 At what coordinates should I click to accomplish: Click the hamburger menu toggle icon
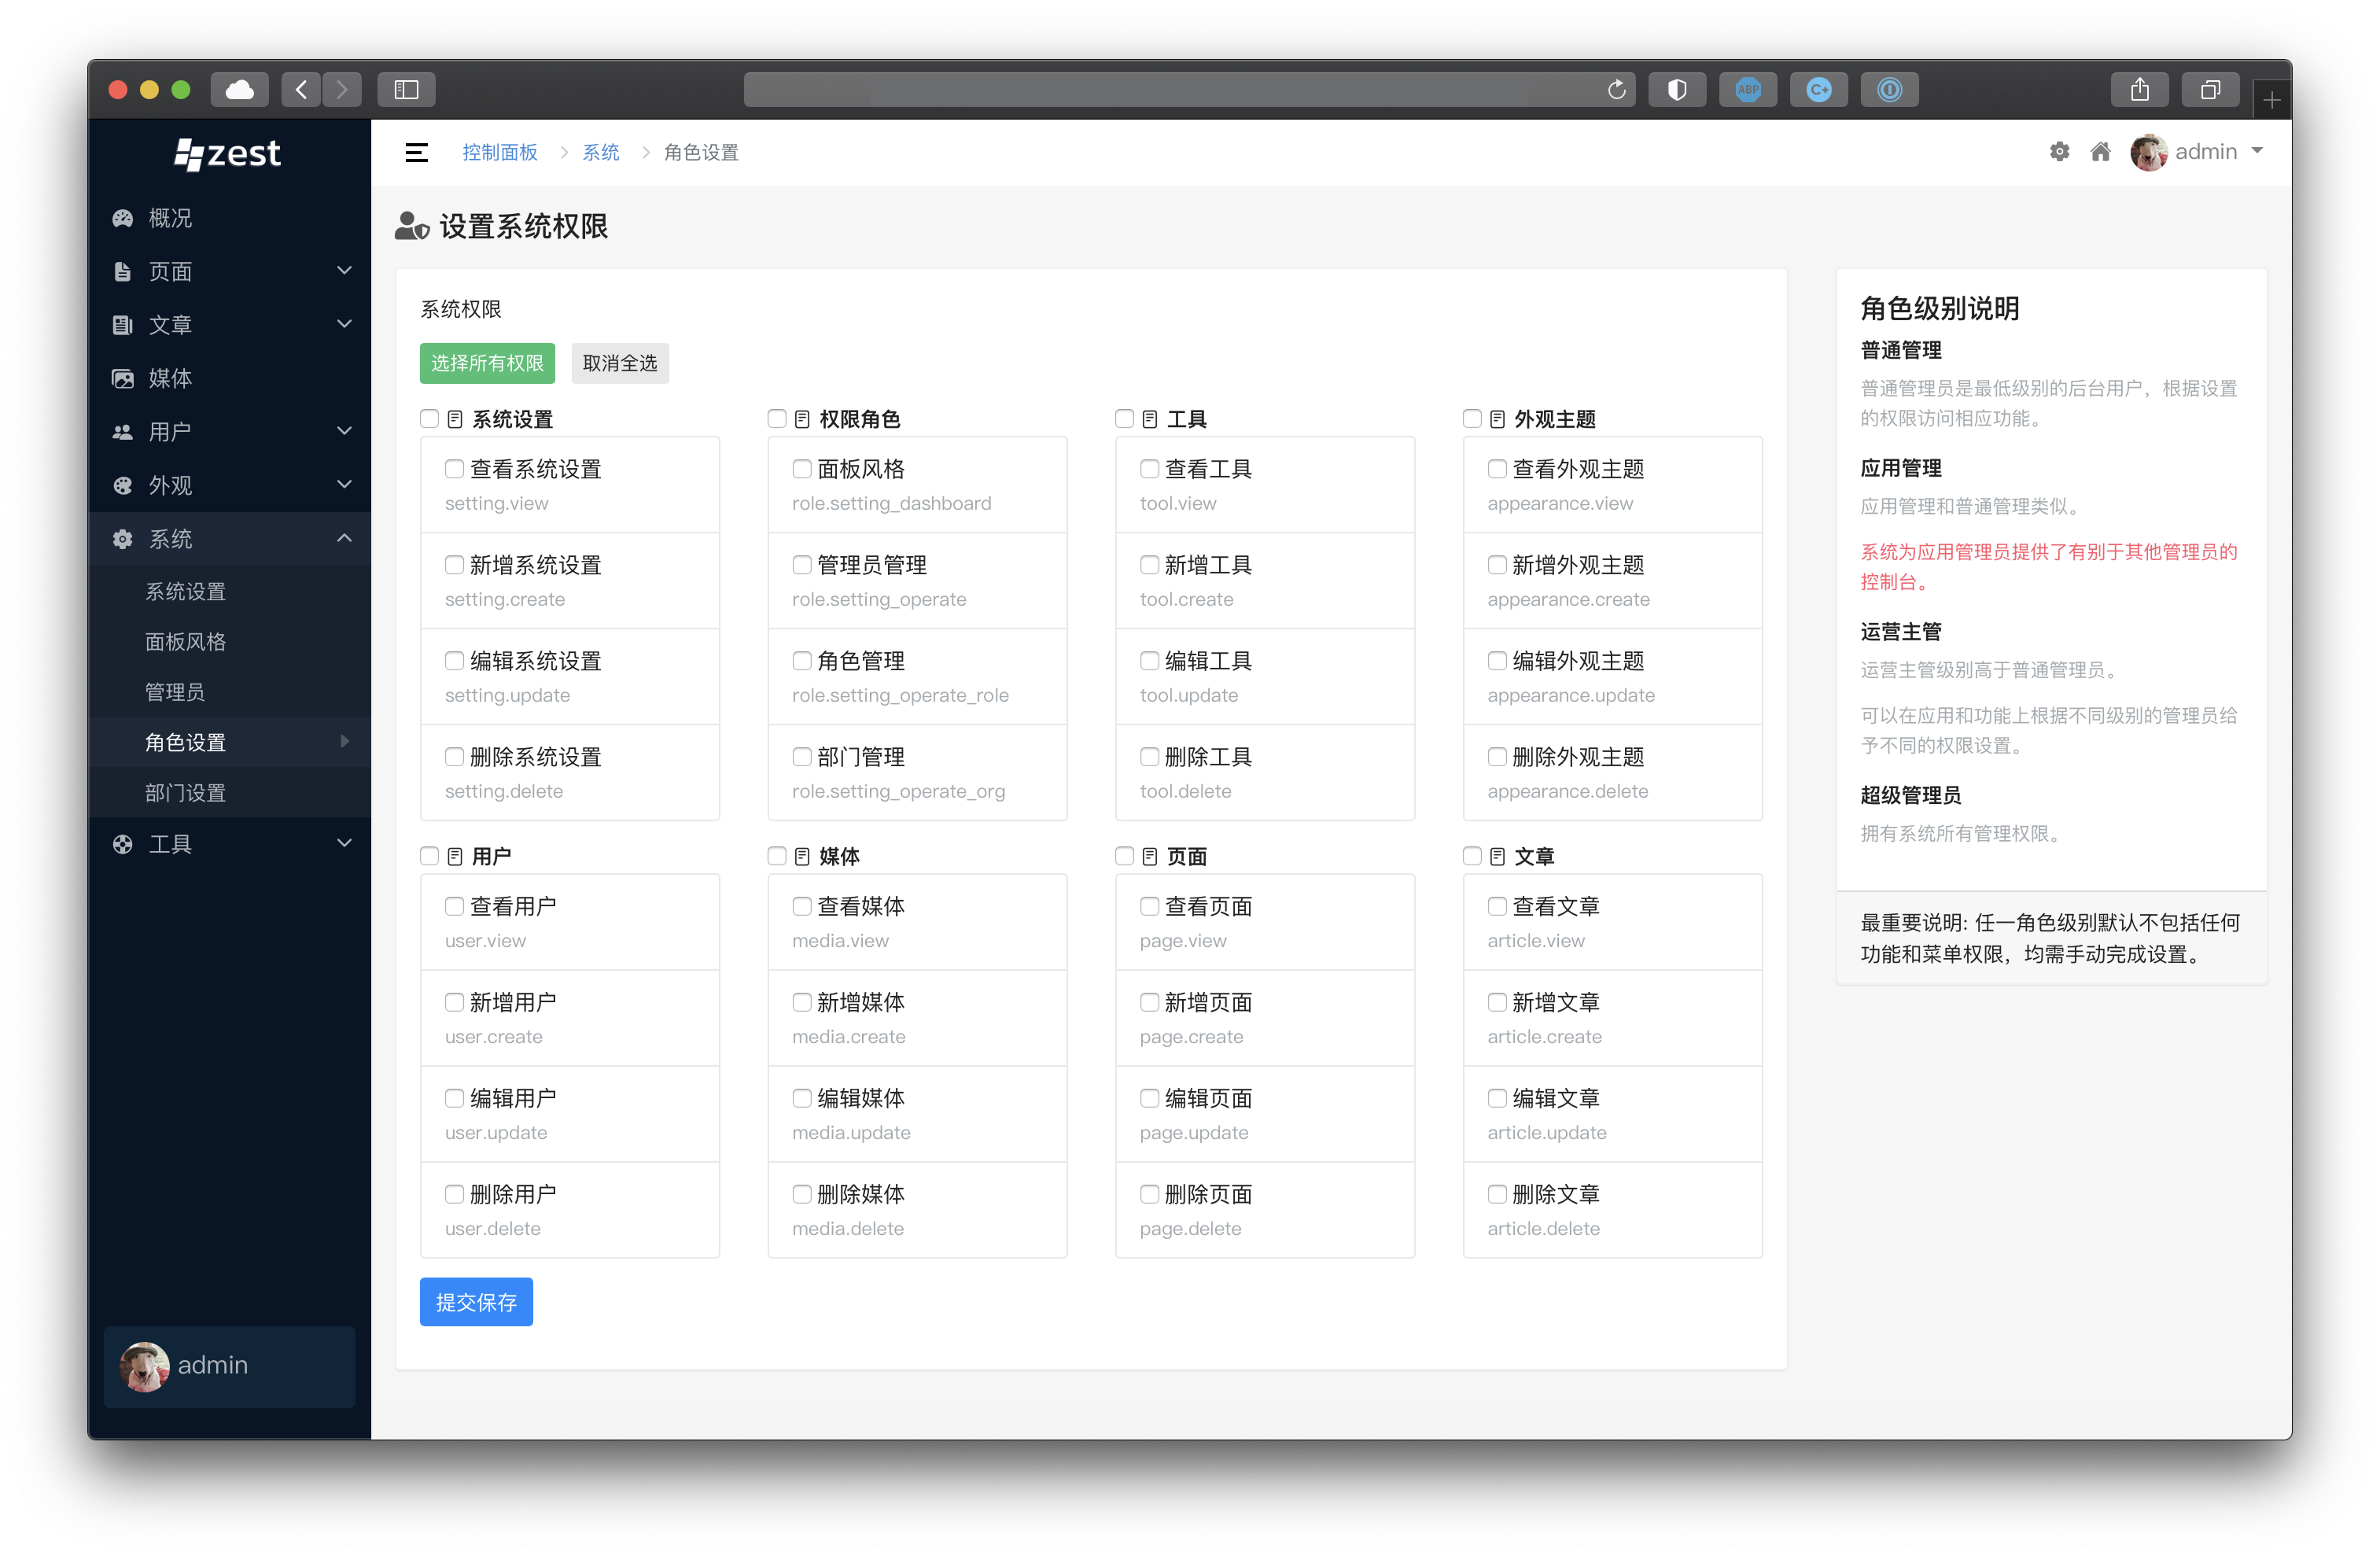point(416,152)
